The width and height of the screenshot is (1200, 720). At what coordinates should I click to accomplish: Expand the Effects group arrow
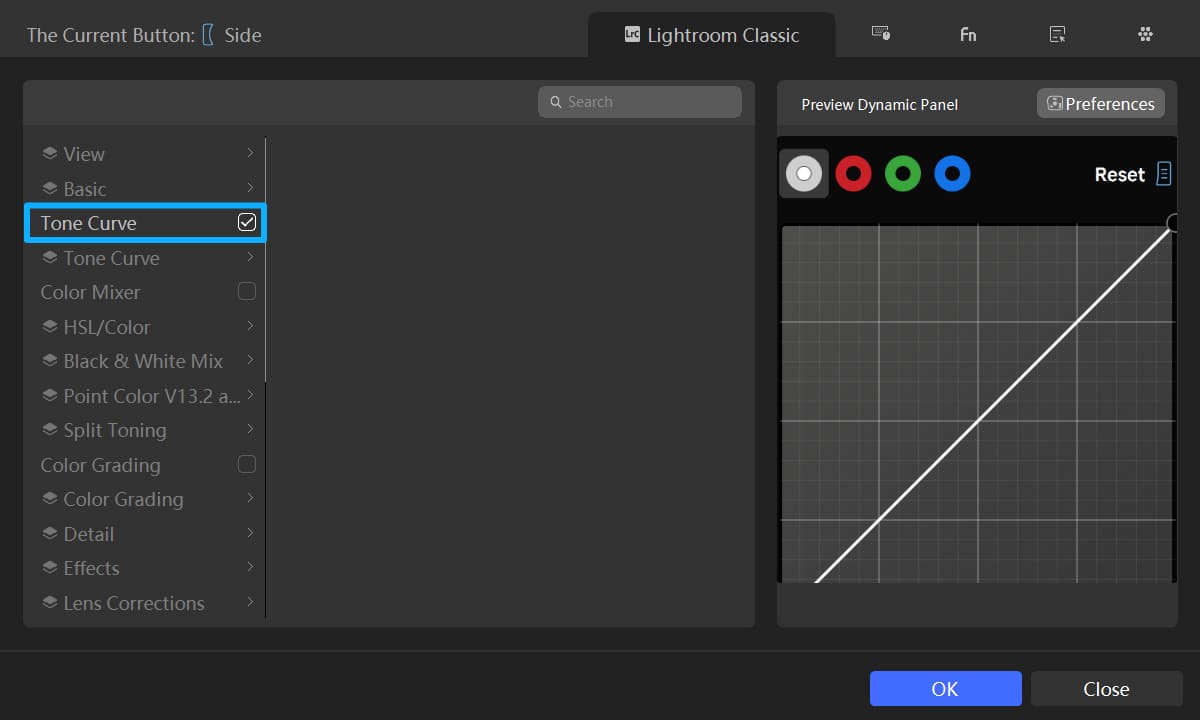(x=249, y=567)
